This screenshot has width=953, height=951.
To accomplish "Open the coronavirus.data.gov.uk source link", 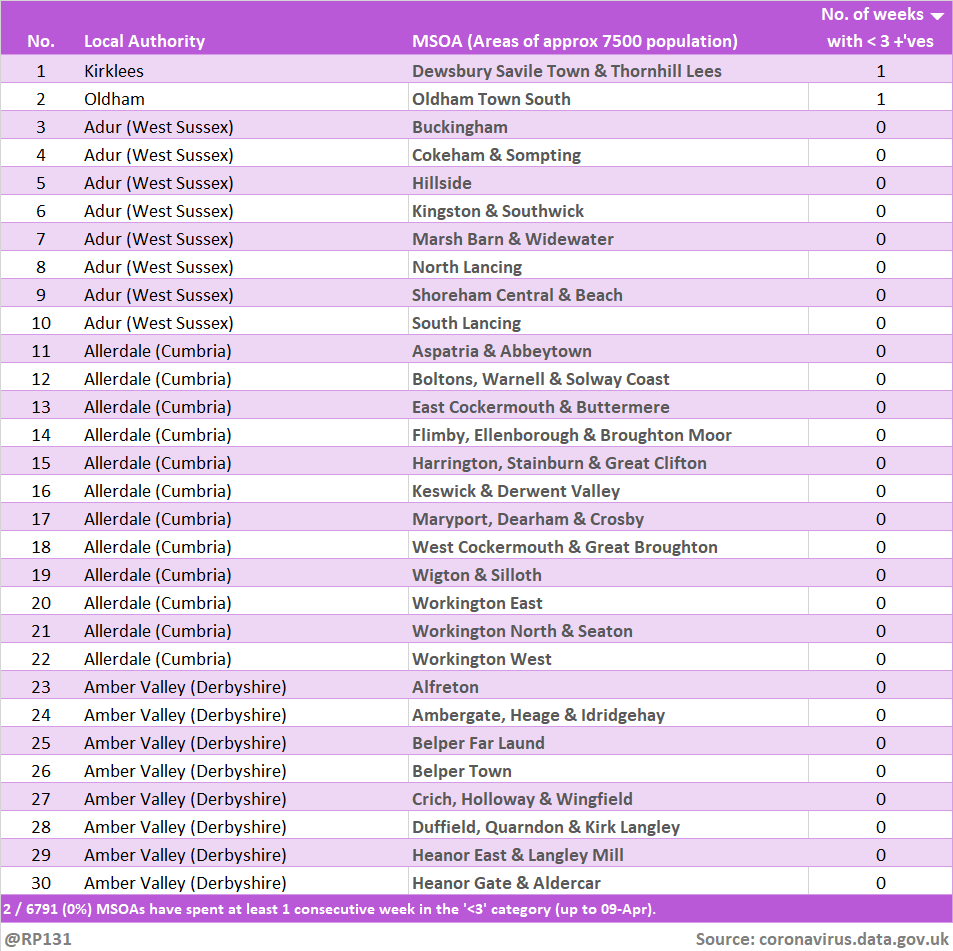I will [853, 939].
